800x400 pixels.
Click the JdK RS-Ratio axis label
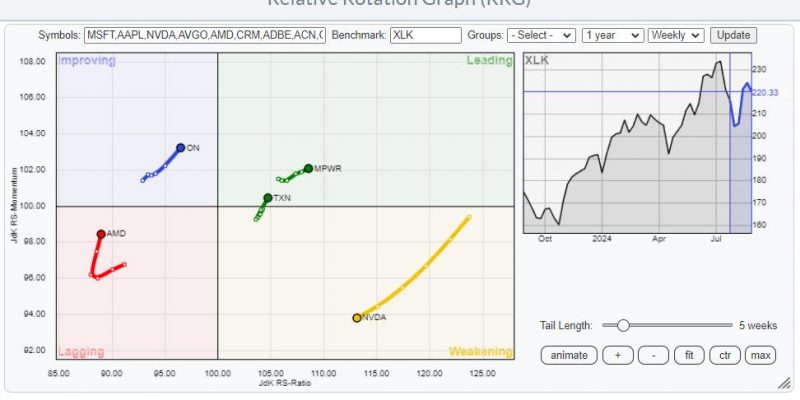coord(285,383)
